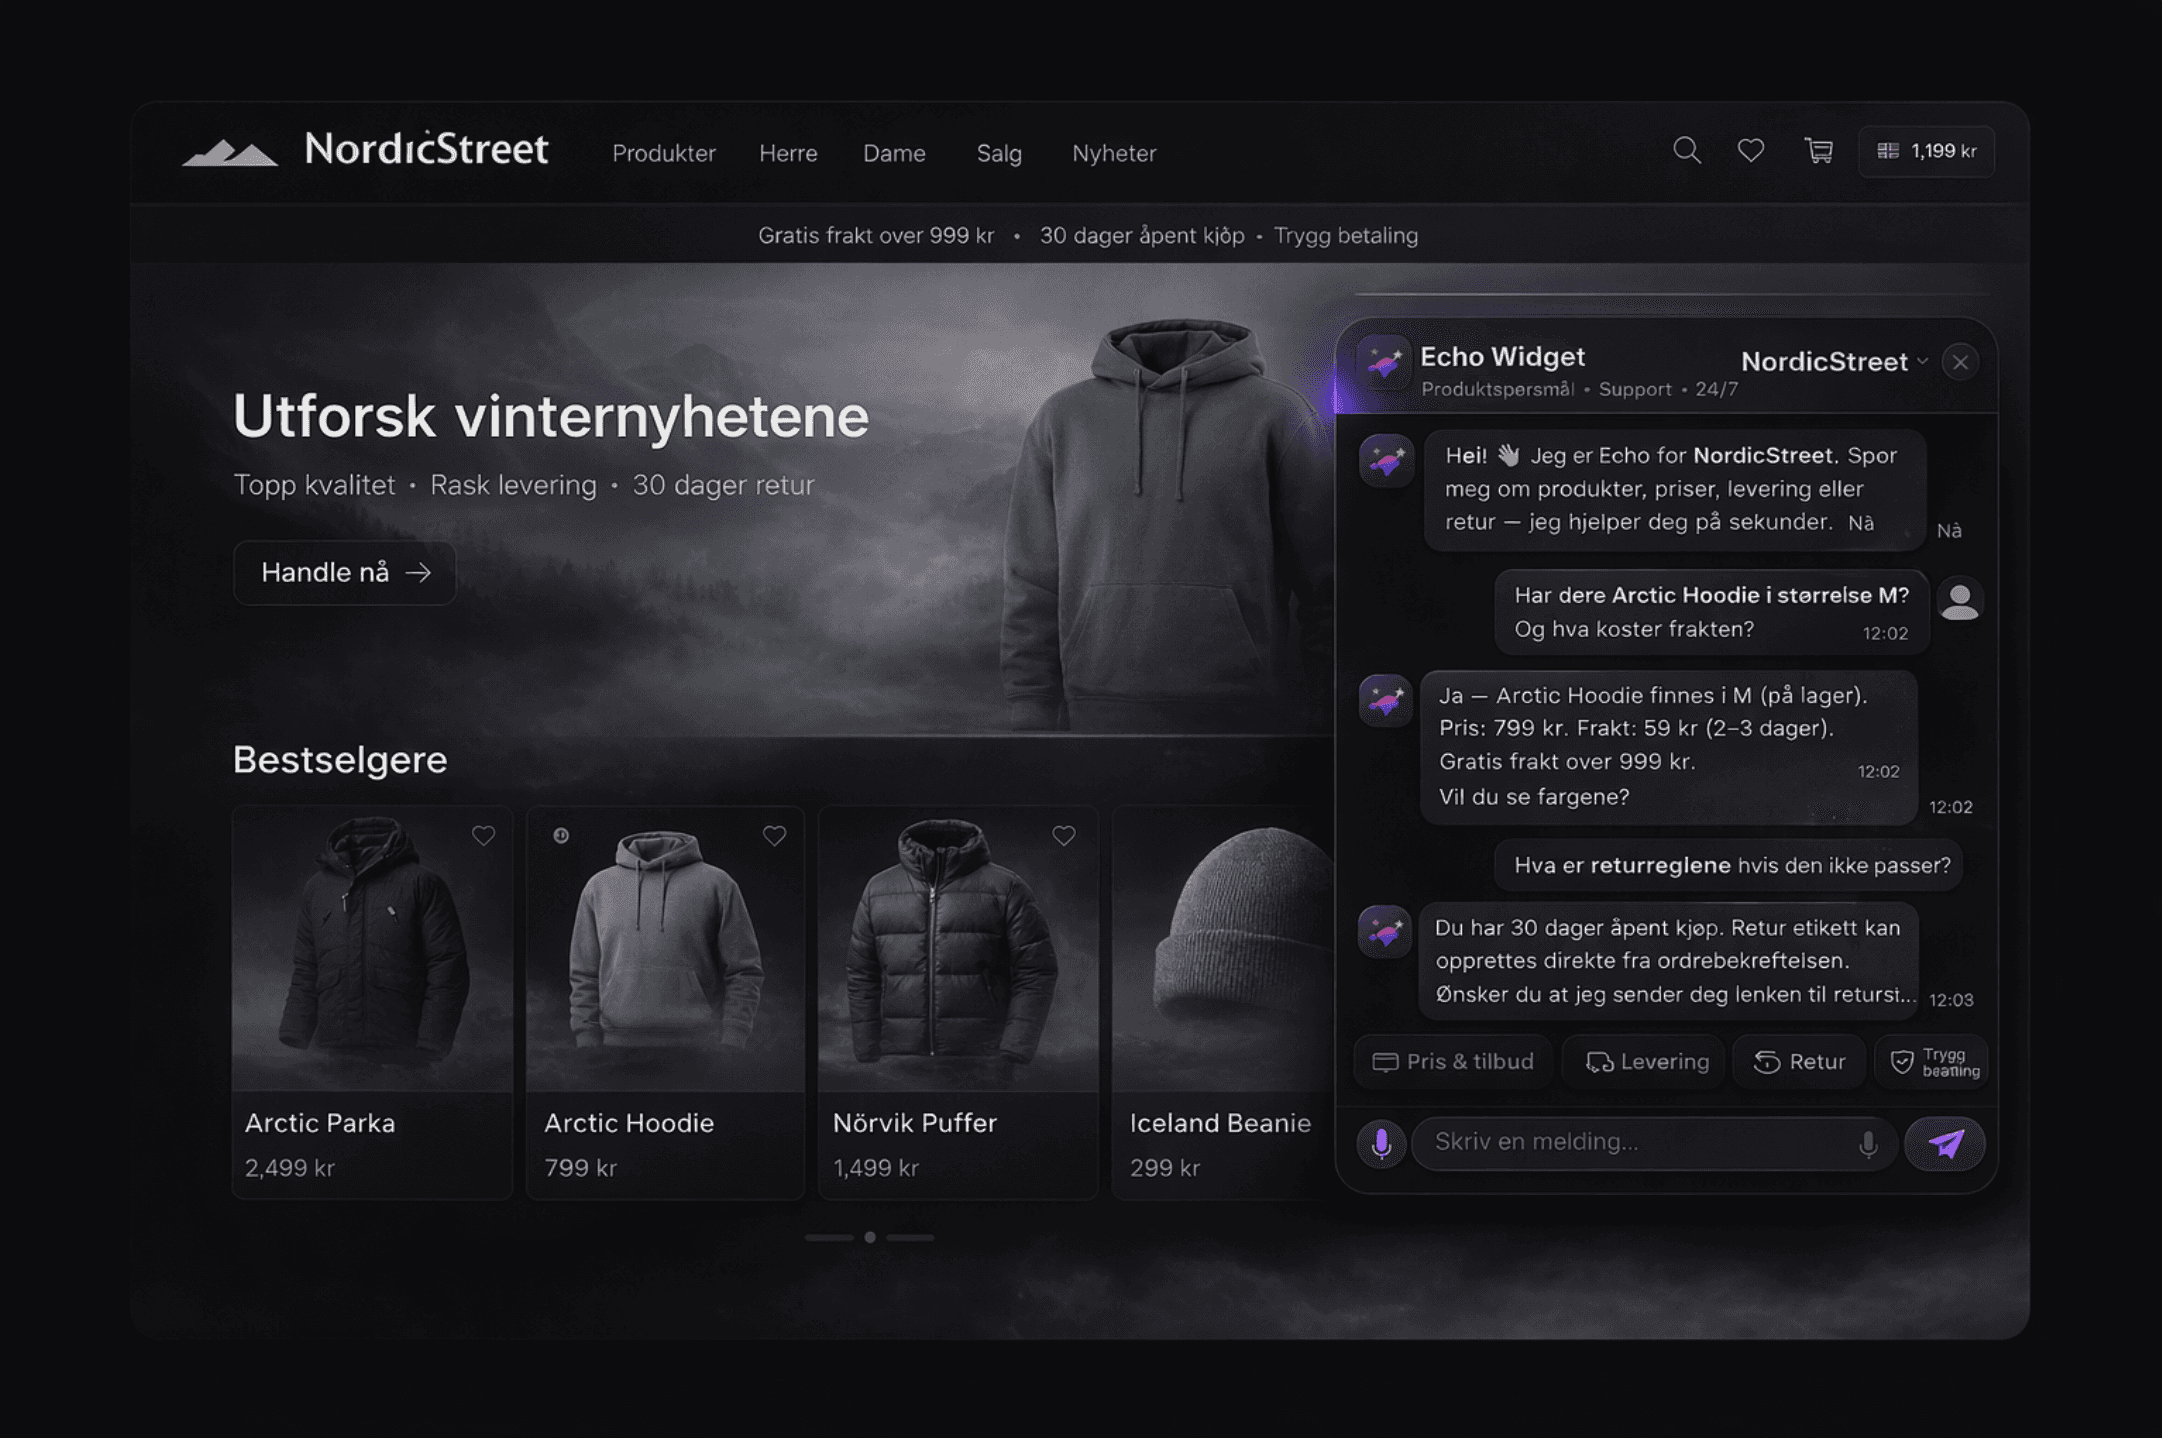Open the search icon in the header
This screenshot has width=2162, height=1438.
1687,151
